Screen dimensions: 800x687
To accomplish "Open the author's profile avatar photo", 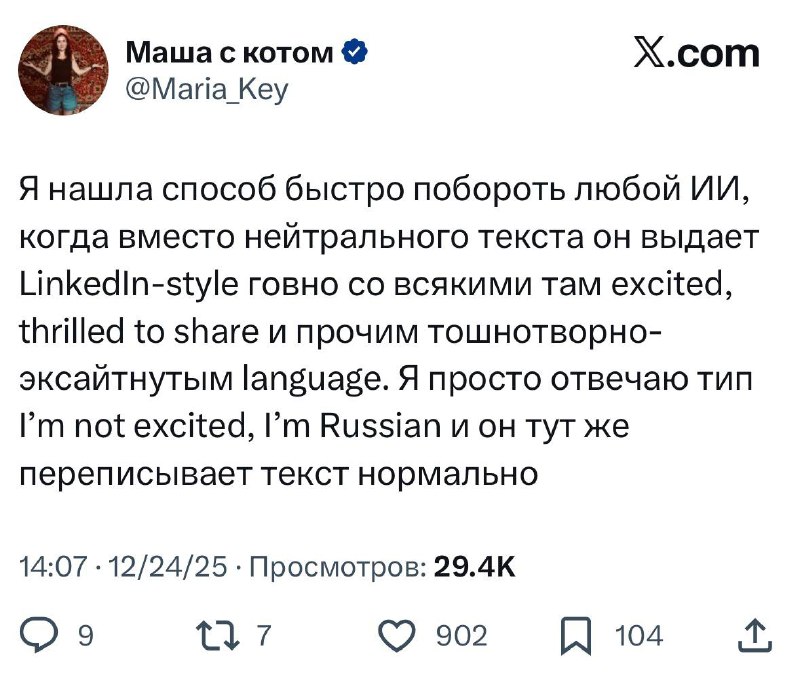I will (62, 69).
